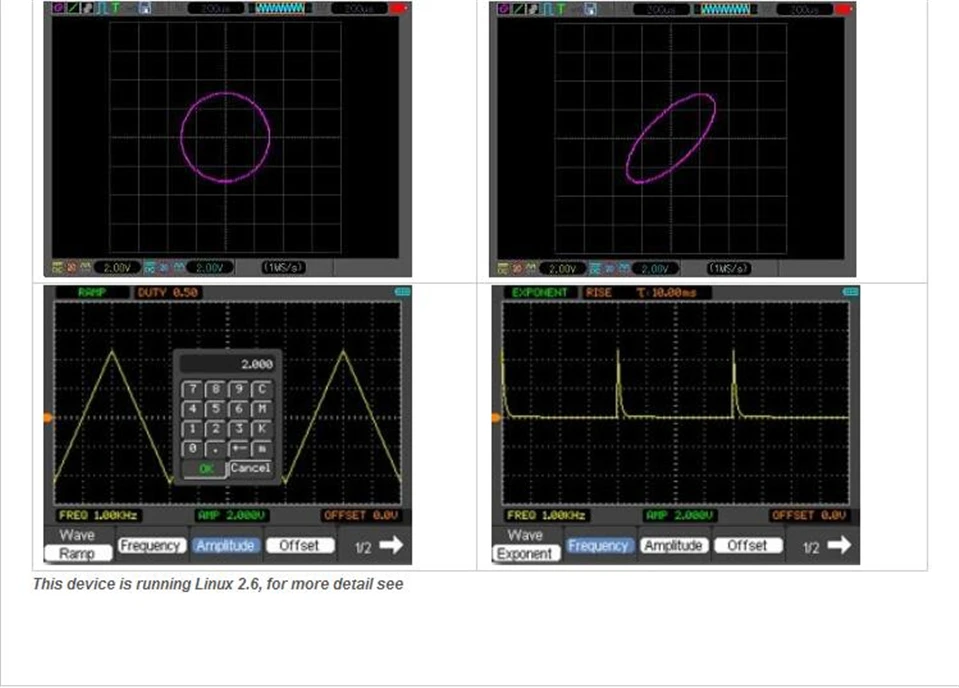This screenshot has height=688, width=959.
Task: Select Frequency on the Exponent screen
Action: tap(598, 546)
